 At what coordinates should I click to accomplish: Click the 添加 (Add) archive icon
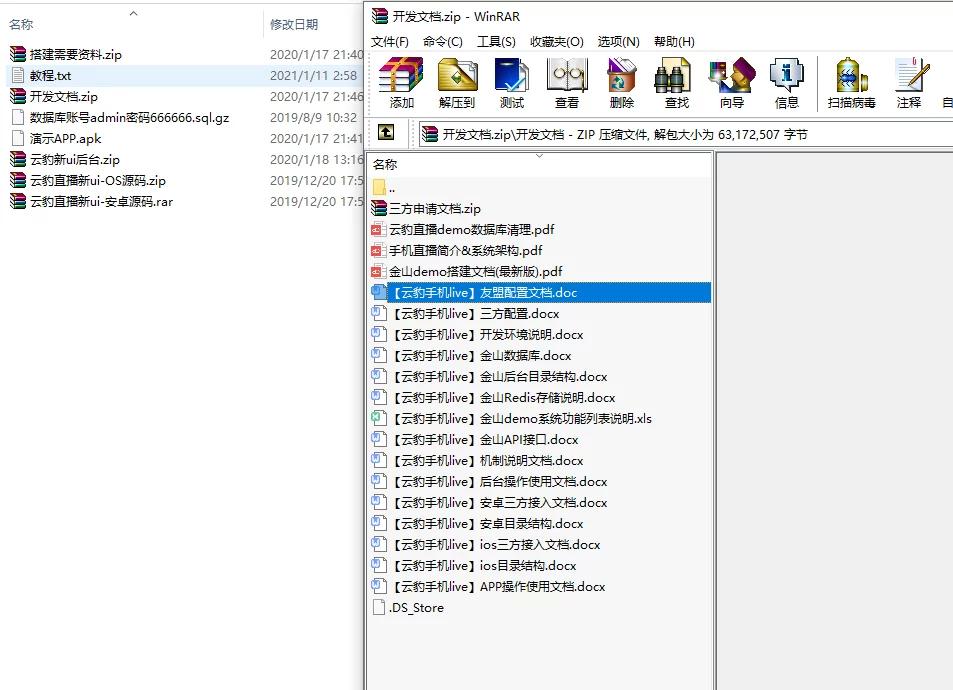point(400,82)
